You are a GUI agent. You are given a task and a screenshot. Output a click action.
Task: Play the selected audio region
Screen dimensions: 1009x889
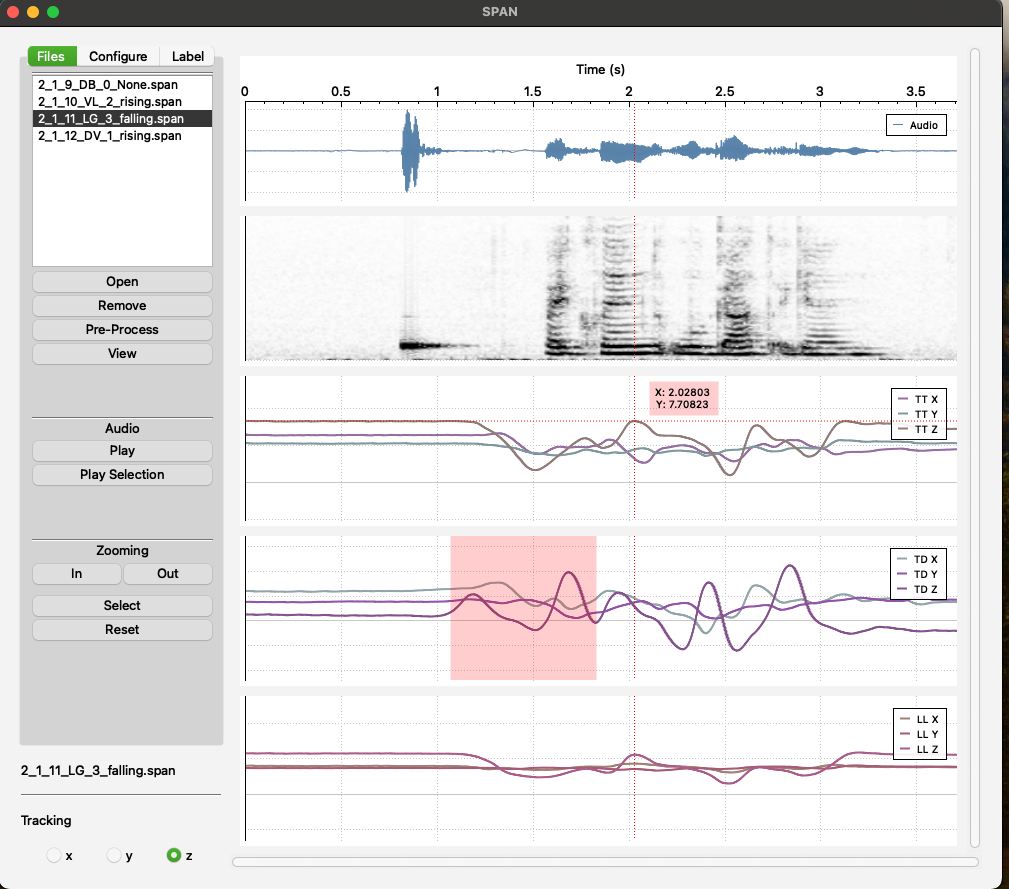pos(122,474)
